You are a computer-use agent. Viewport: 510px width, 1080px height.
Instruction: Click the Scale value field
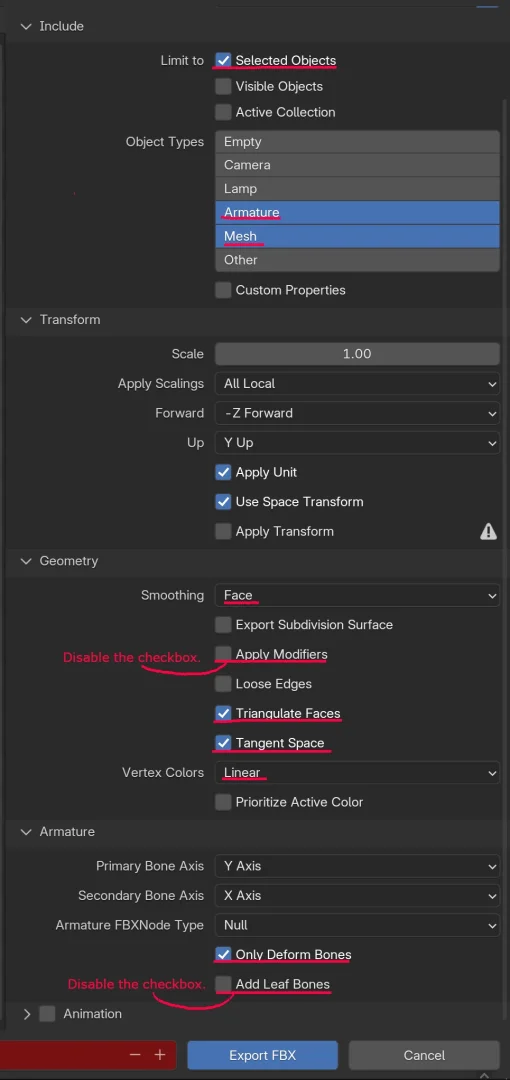[x=357, y=353]
